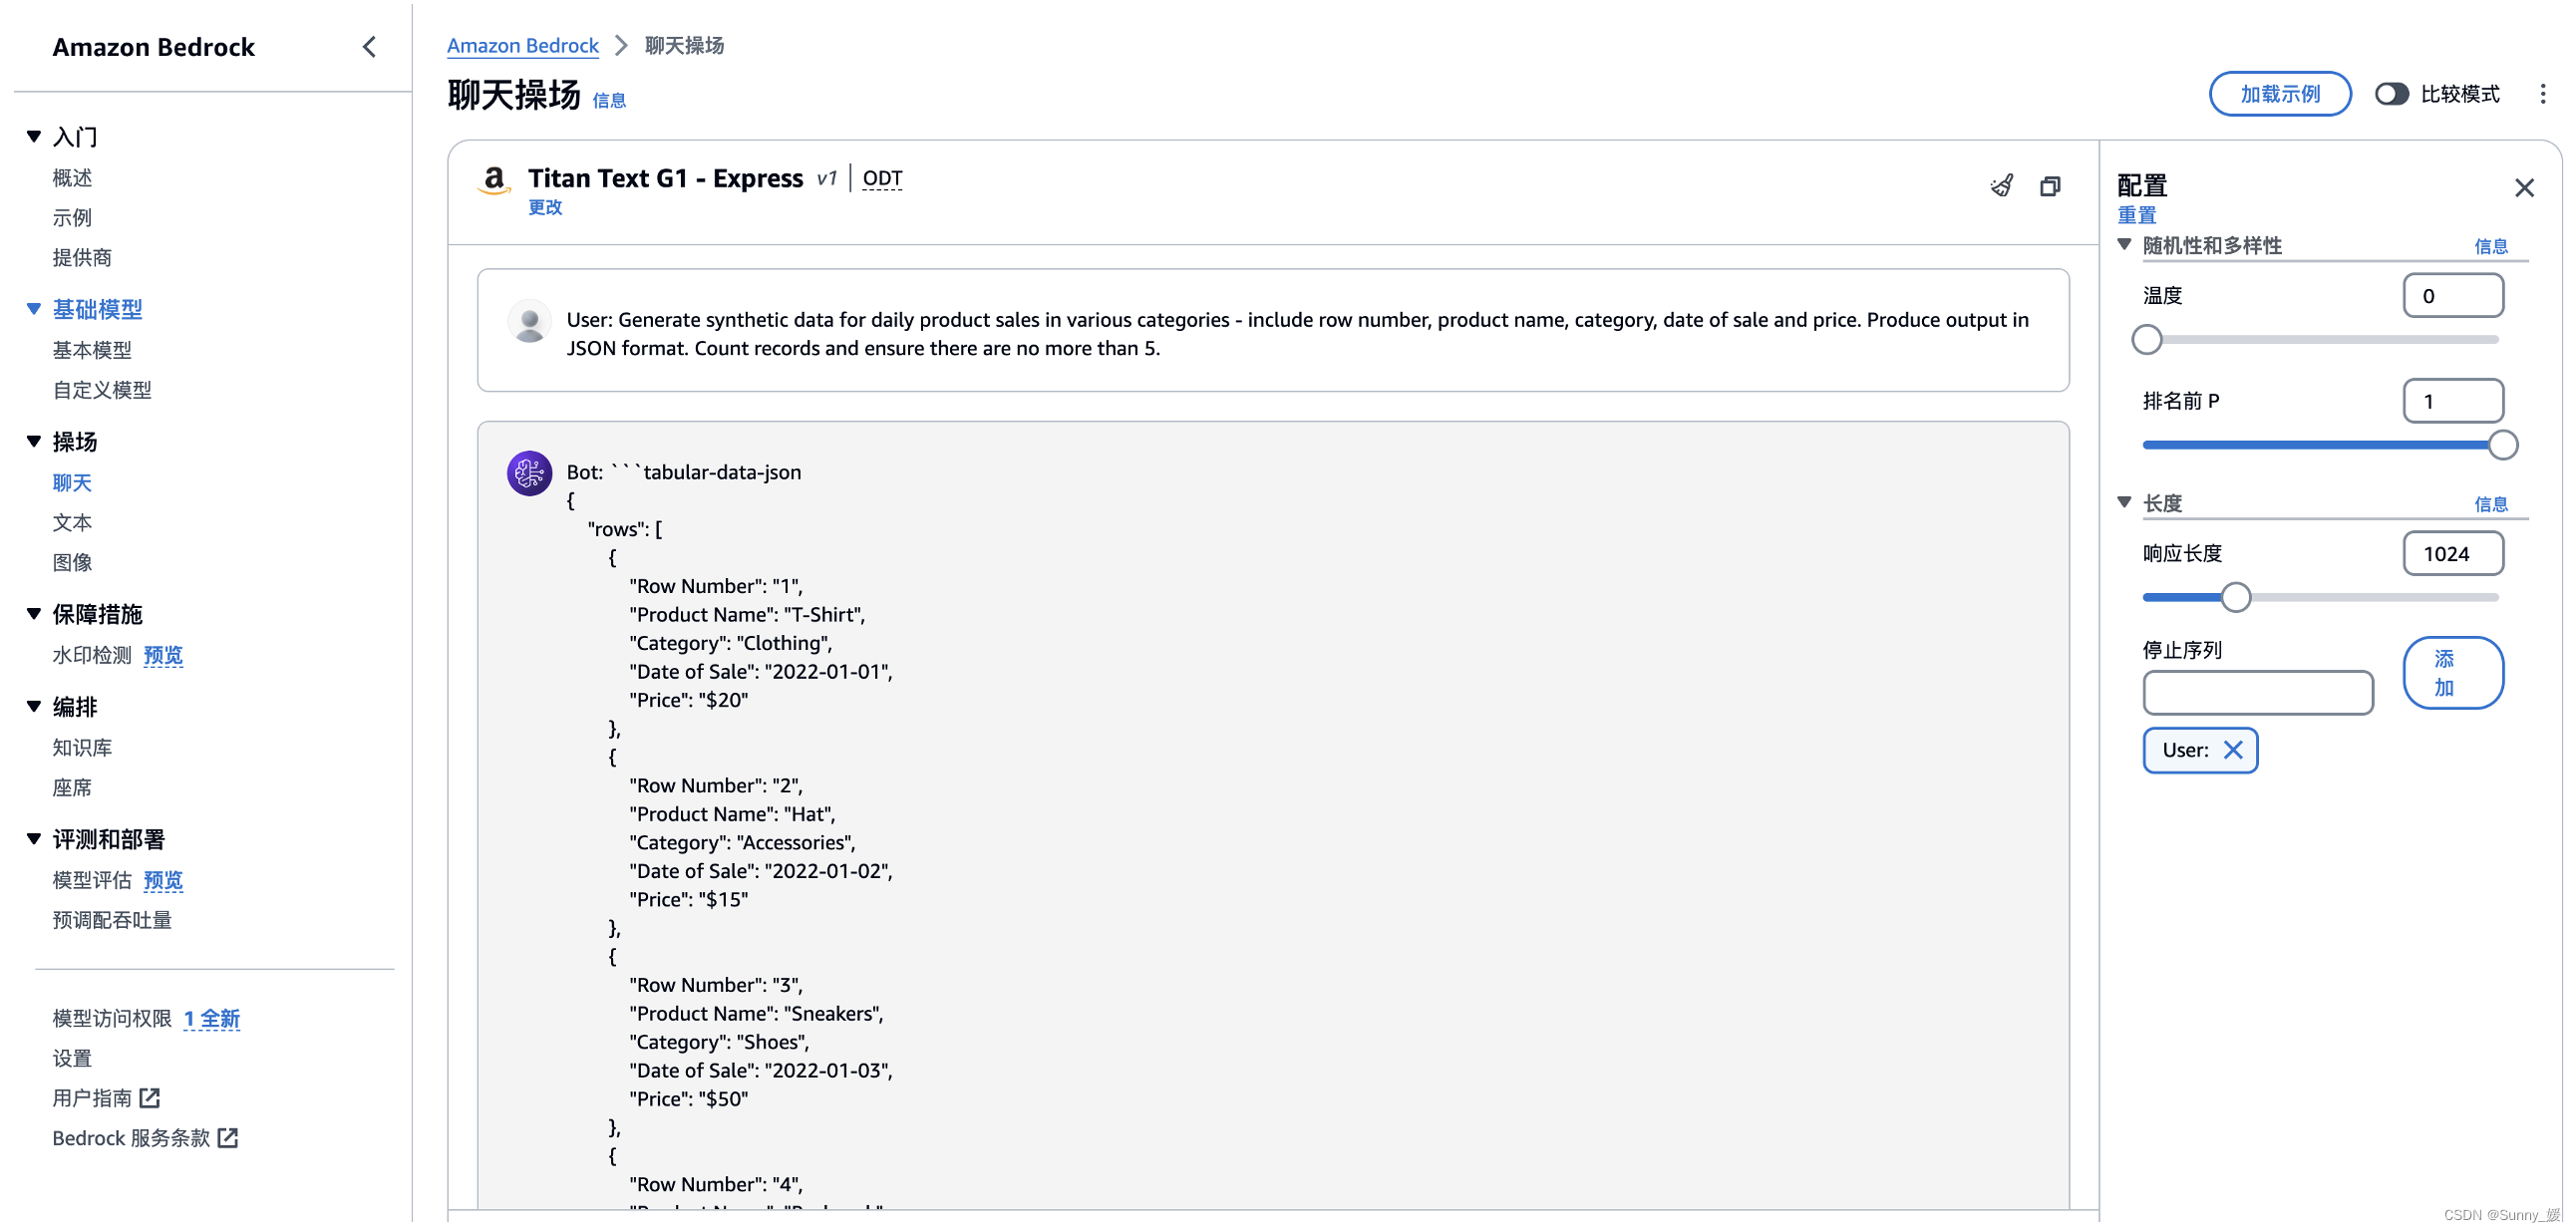Click the bot avatar icon
2576x1232 pixels.
[530, 473]
